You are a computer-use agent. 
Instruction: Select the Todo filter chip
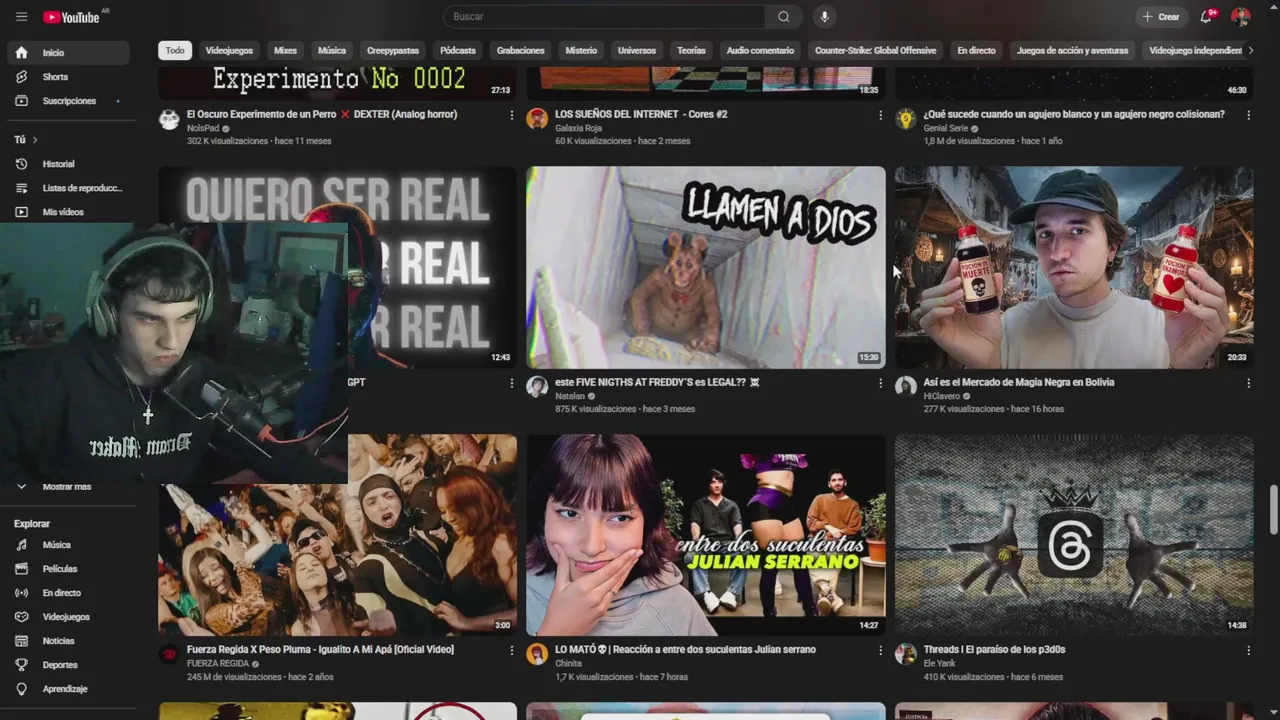(175, 50)
